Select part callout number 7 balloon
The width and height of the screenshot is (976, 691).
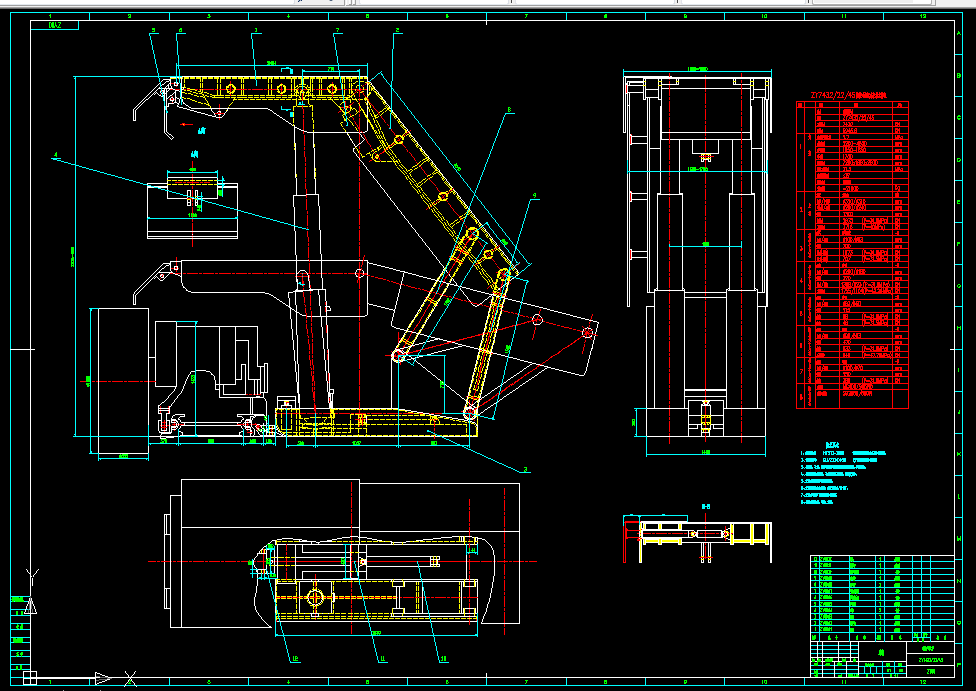pyautogui.click(x=338, y=31)
